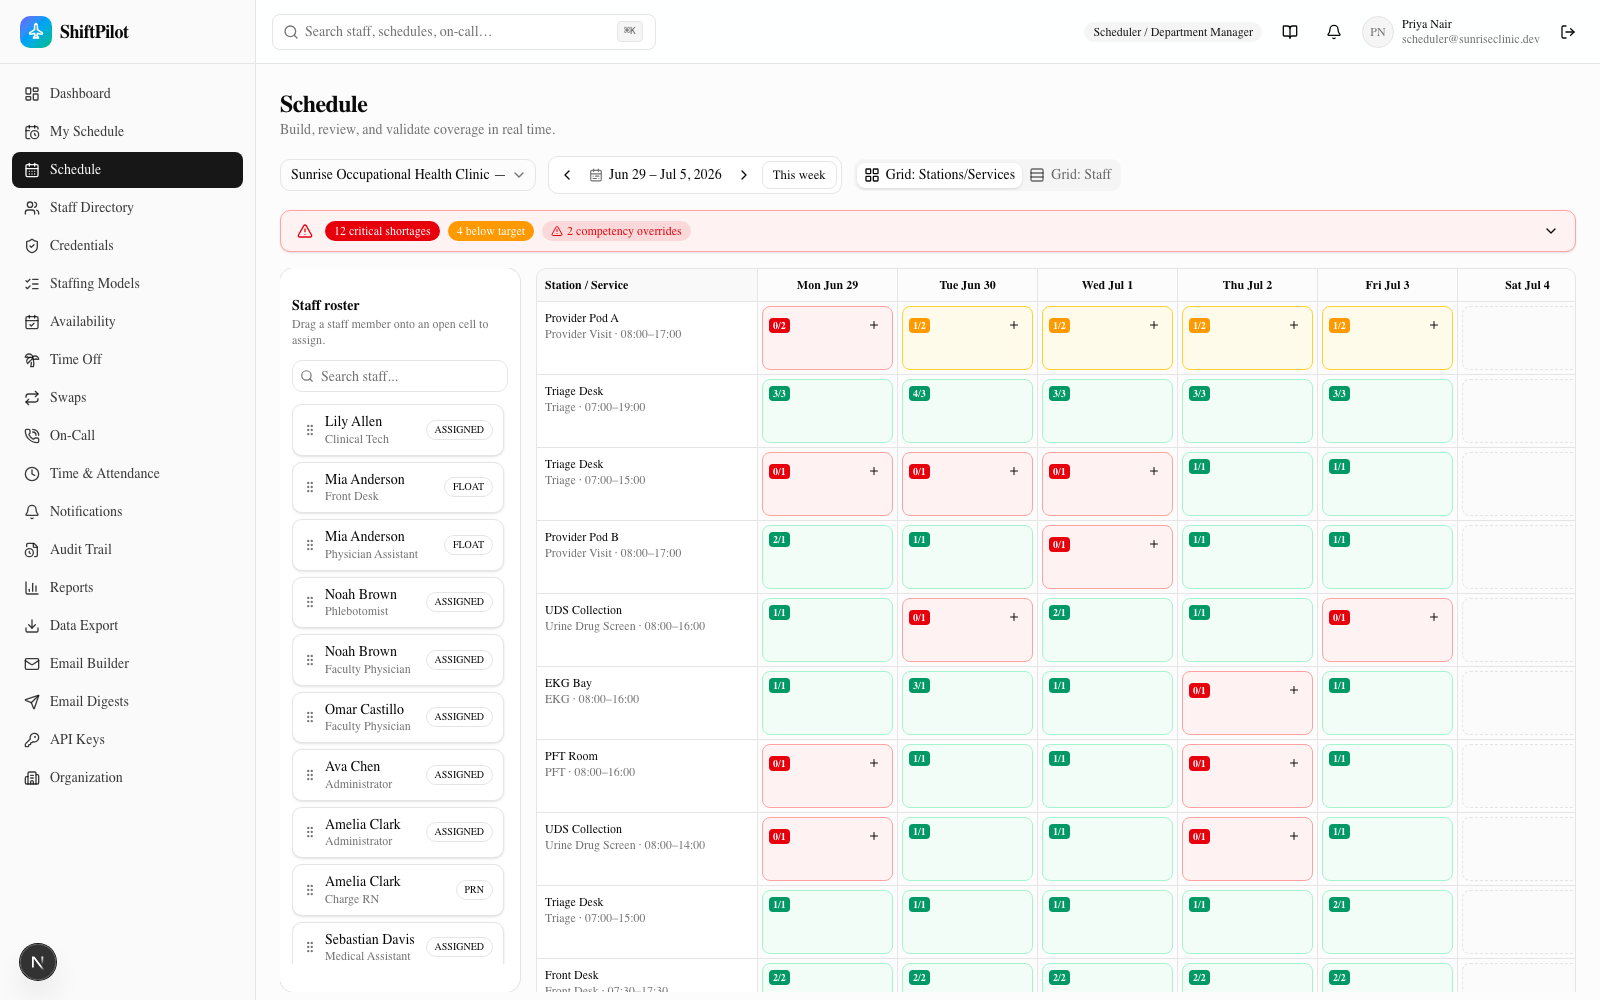Viewport: 1600px width, 1000px height.
Task: Add staff to Provider Pod B Wednesday
Action: point(1154,544)
